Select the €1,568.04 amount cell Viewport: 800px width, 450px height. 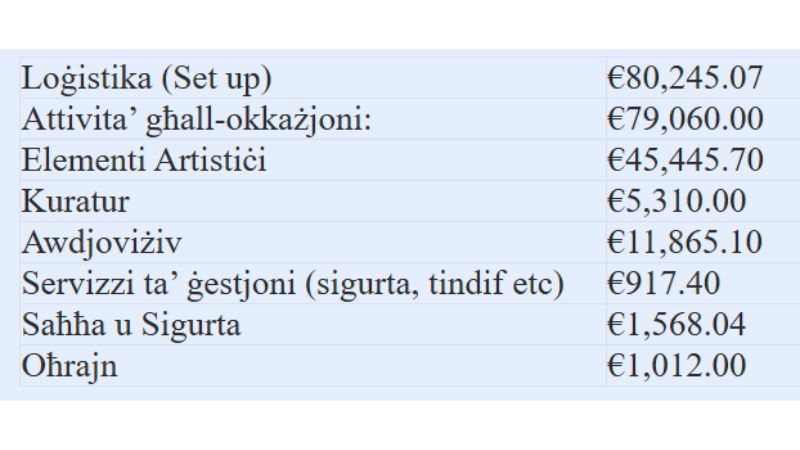(676, 325)
